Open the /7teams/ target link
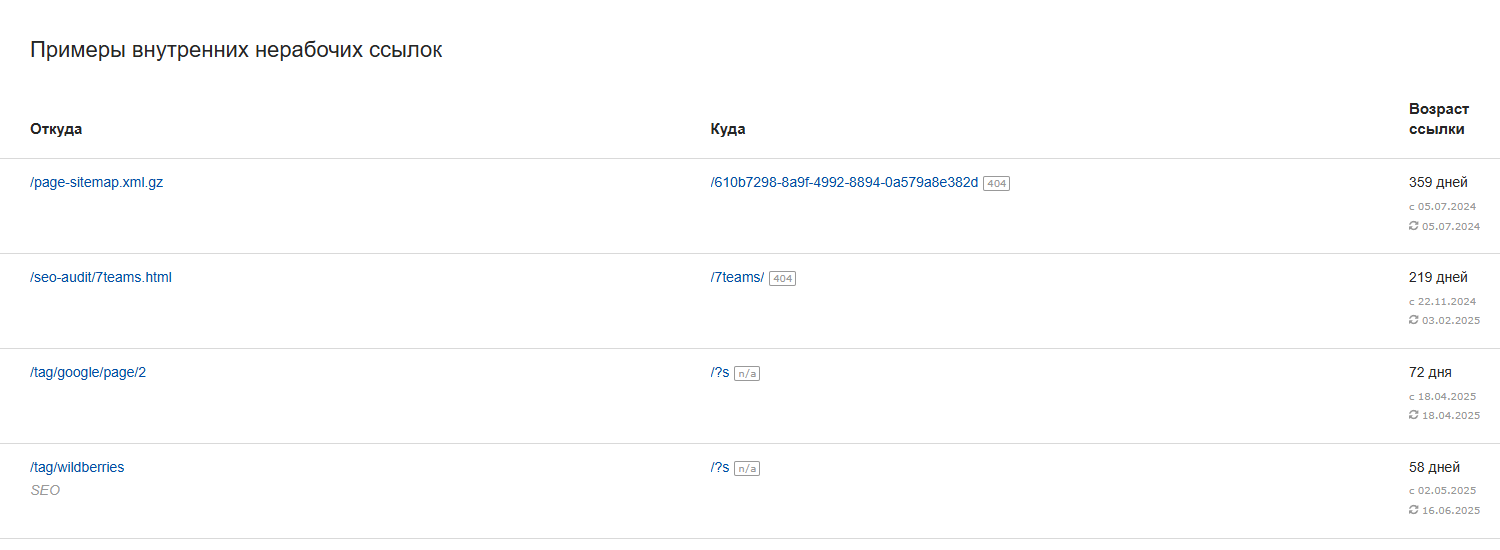This screenshot has height=550, width=1500. (x=737, y=277)
